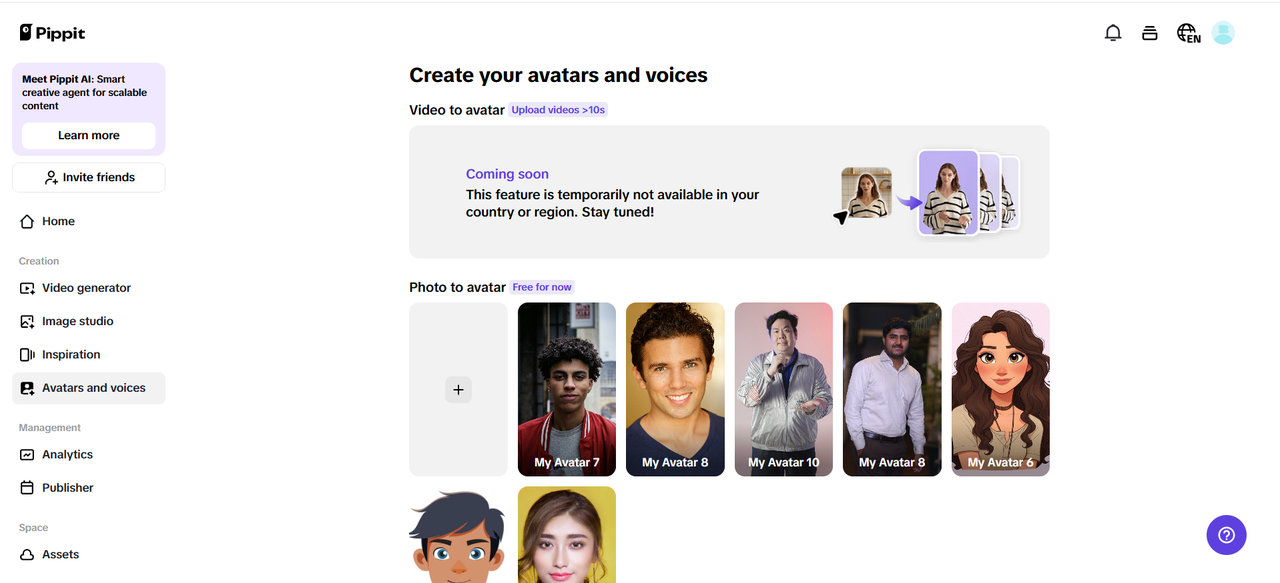The image size is (1280, 583).
Task: Click the Invite friends person icon
Action: (x=51, y=177)
